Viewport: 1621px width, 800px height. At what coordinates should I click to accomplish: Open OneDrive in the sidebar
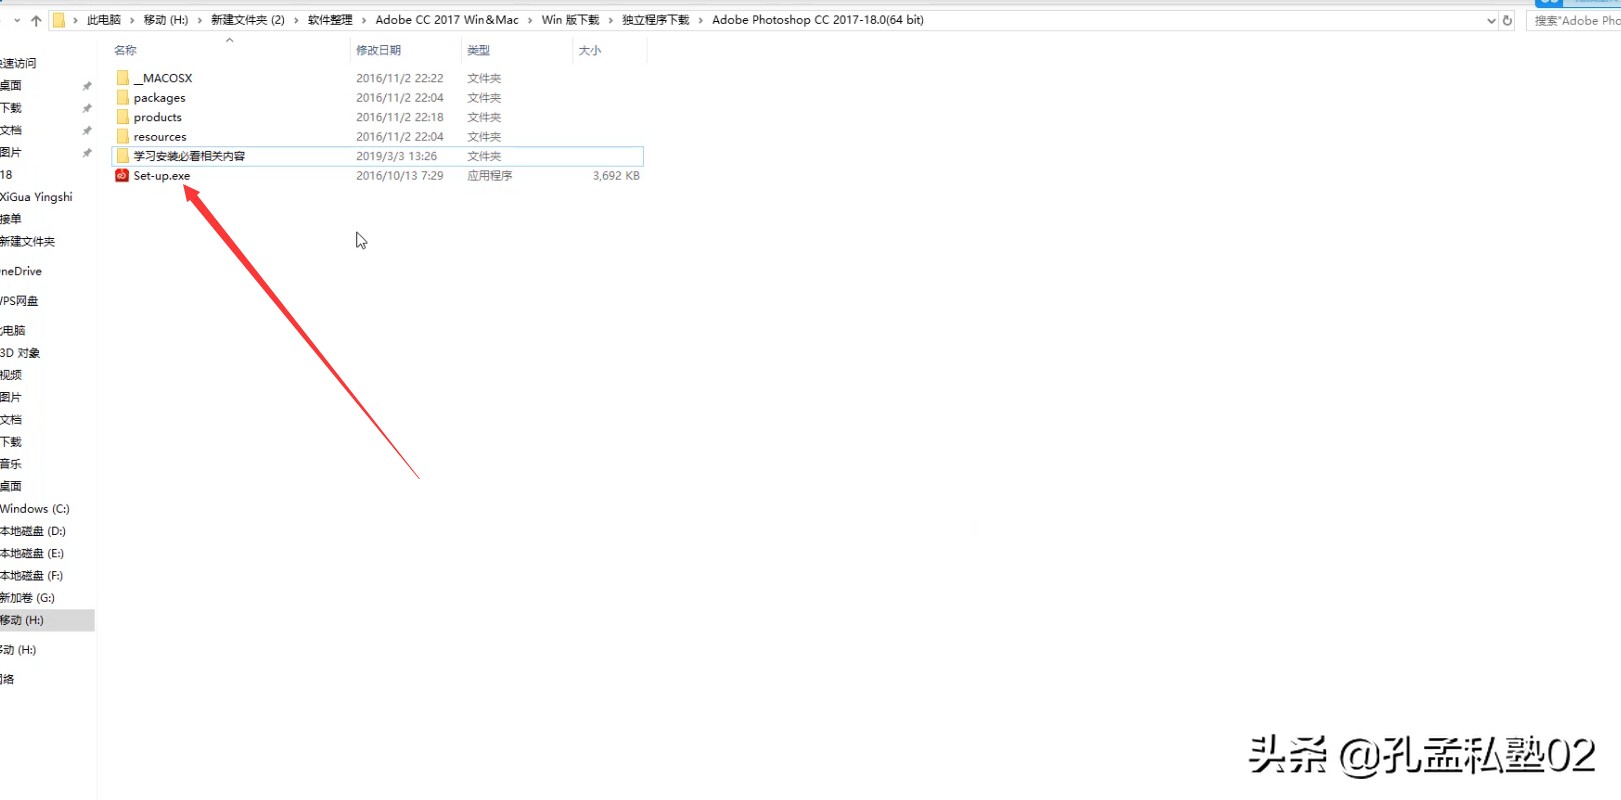(21, 271)
